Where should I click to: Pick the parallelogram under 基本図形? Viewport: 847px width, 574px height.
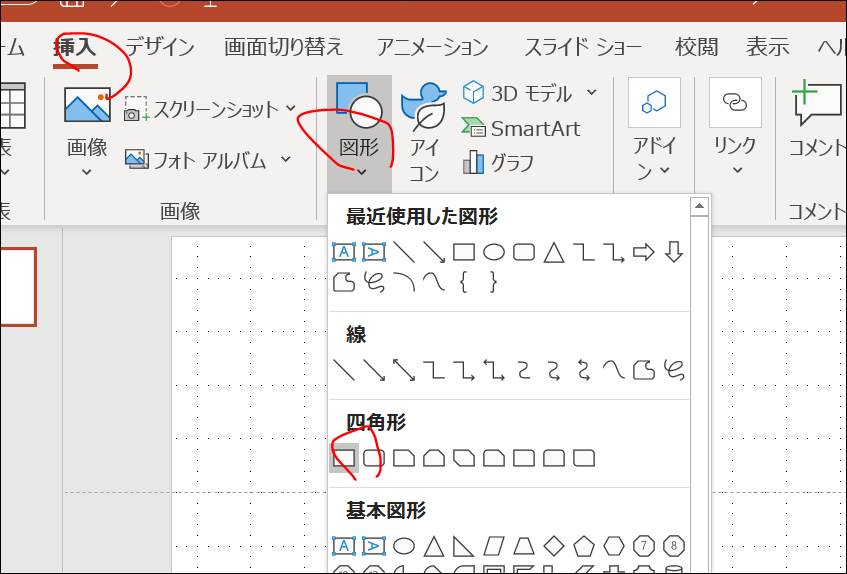tap(494, 546)
